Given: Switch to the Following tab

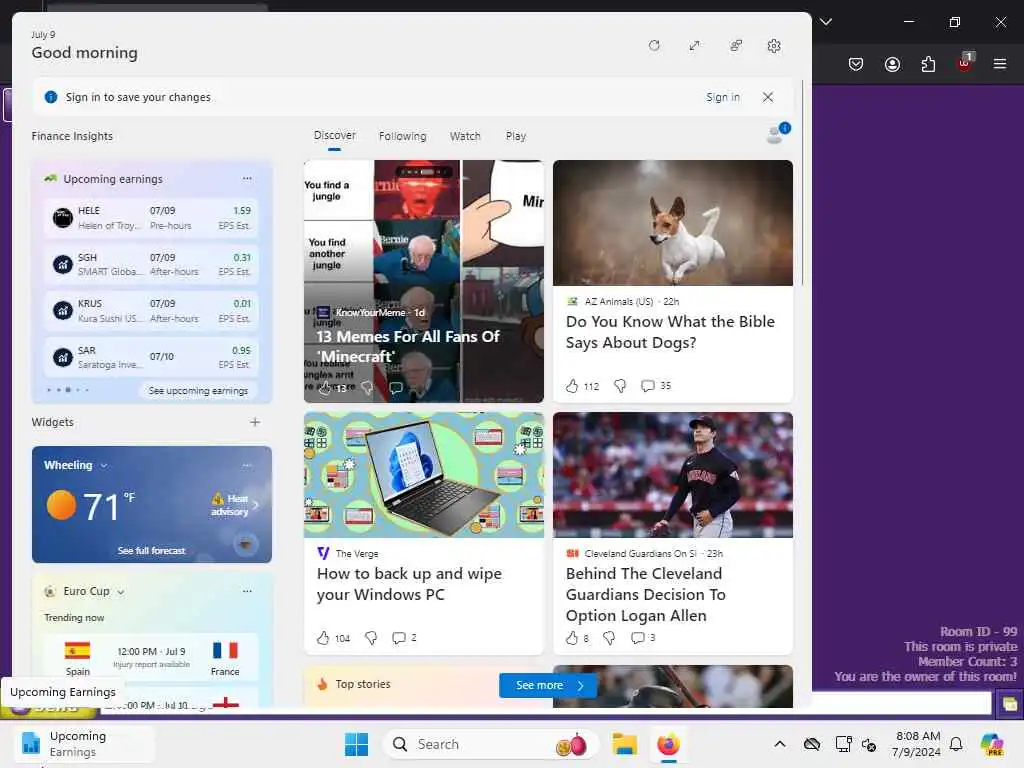Looking at the screenshot, I should pos(402,136).
